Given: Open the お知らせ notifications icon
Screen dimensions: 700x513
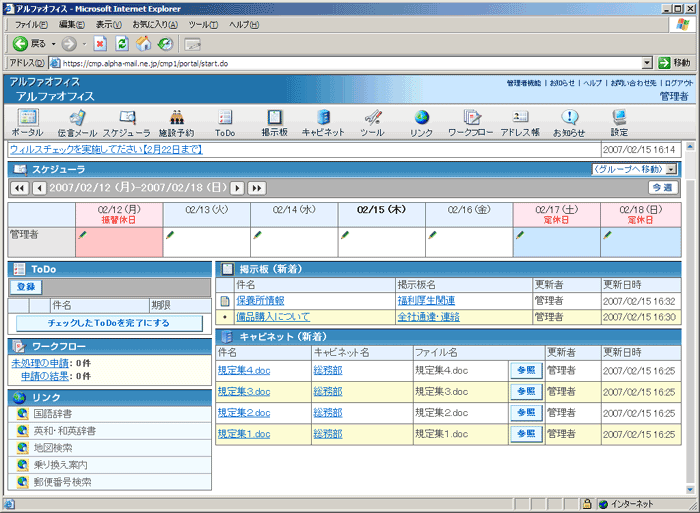Looking at the screenshot, I should (569, 123).
